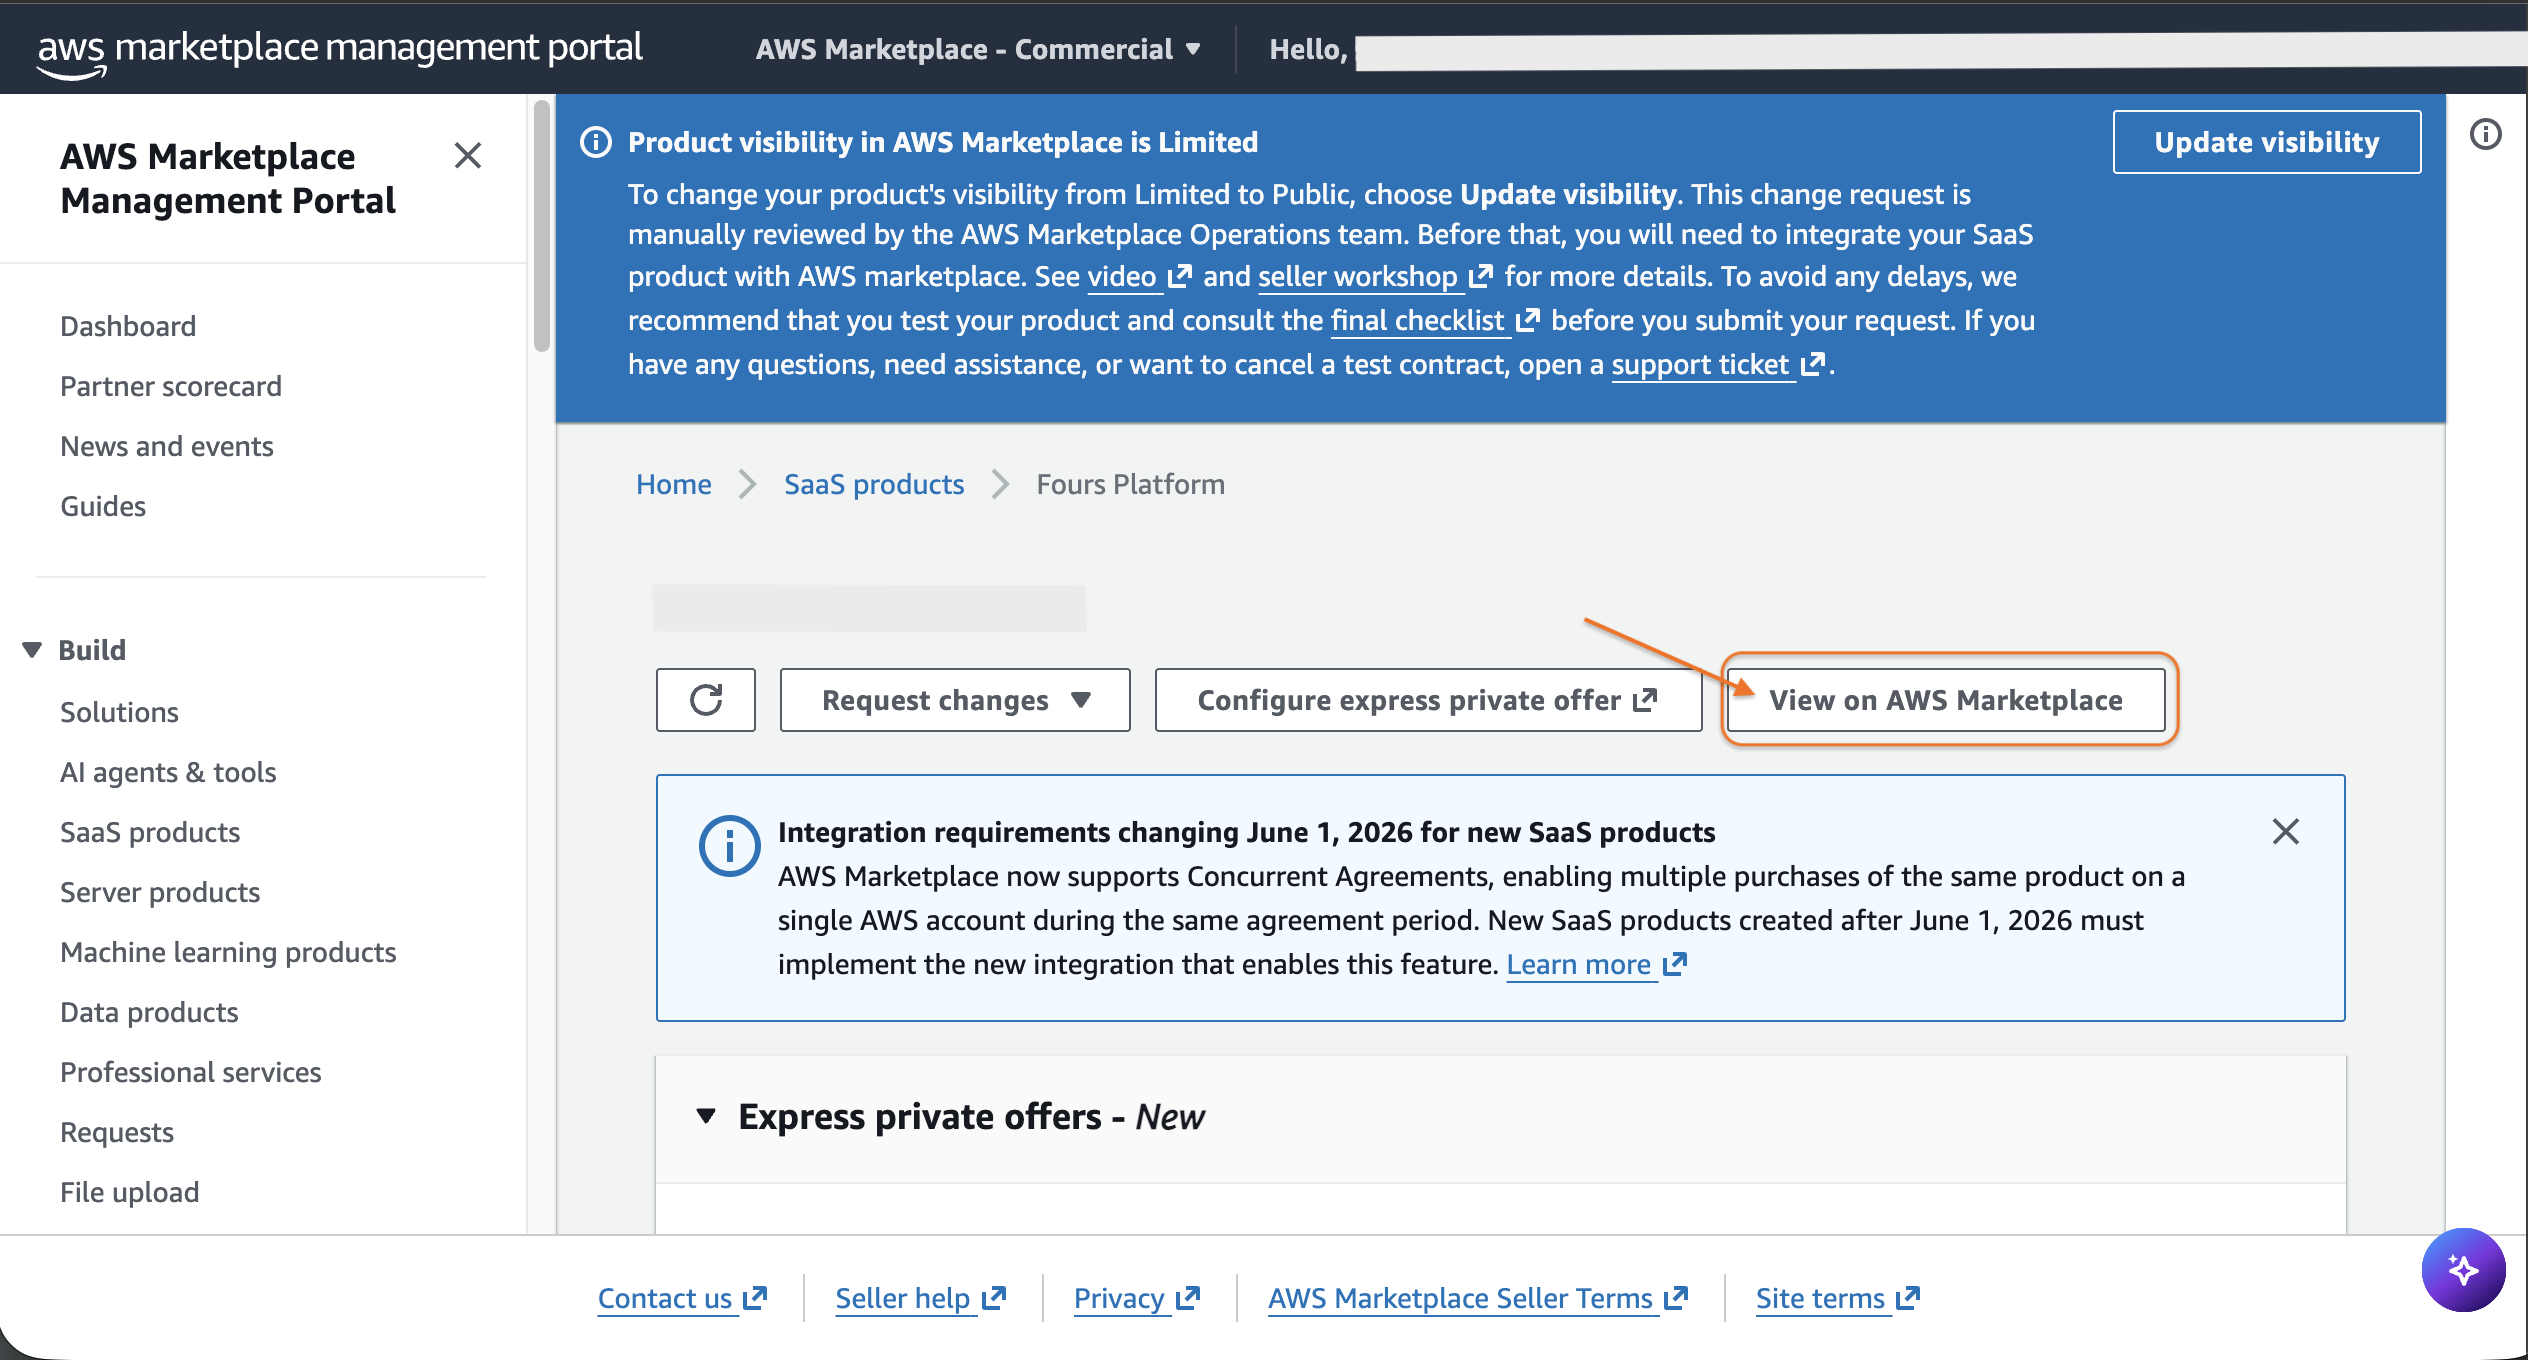The height and width of the screenshot is (1360, 2528).
Task: Click the large info icon in the Integration notice
Action: (x=729, y=846)
